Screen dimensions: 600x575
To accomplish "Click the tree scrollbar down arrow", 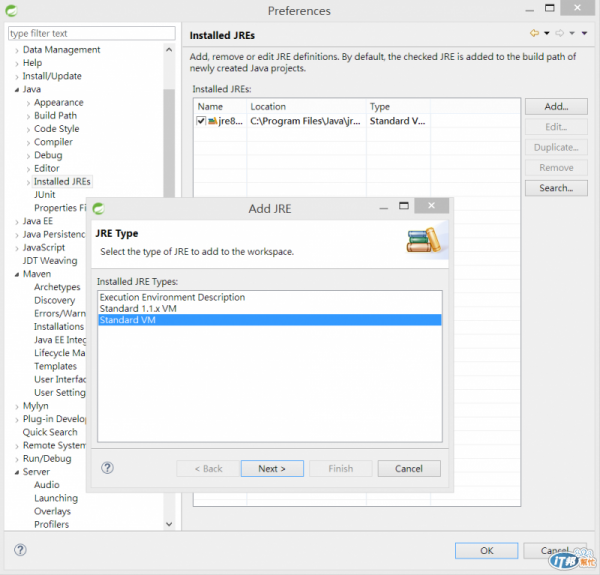I will pyautogui.click(x=169, y=524).
